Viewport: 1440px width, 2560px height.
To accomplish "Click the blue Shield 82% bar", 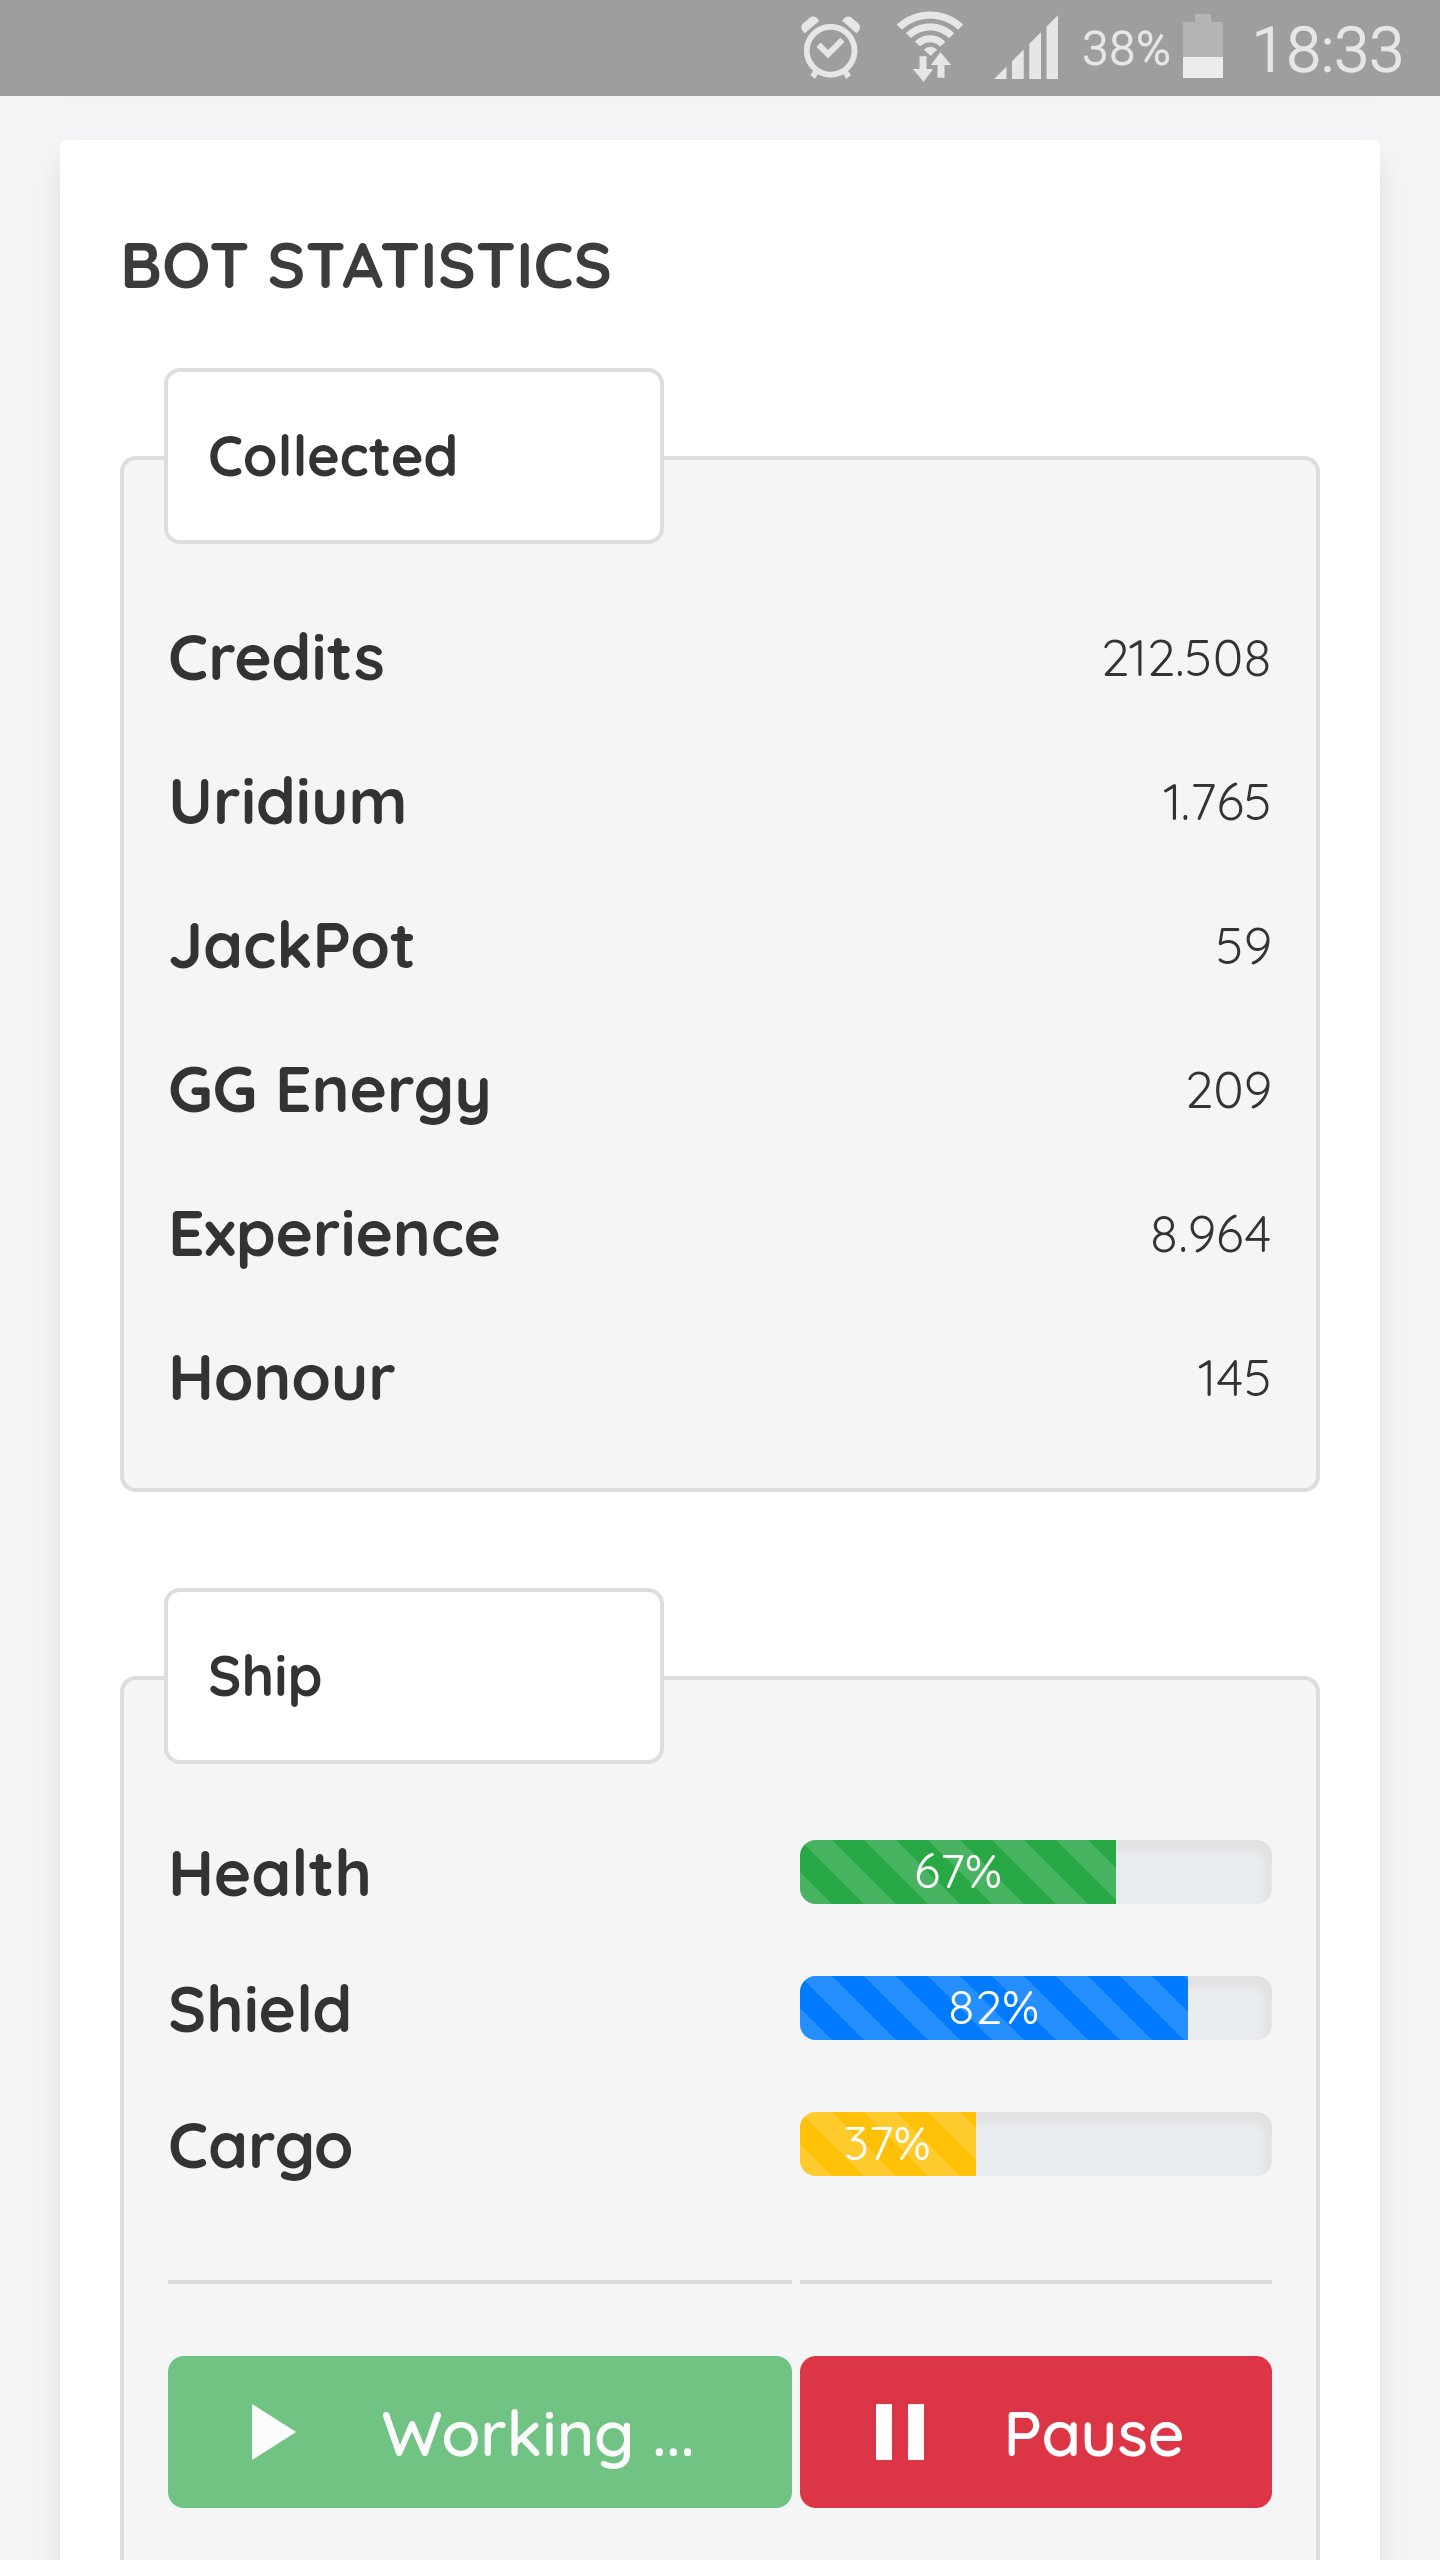I will point(1036,2008).
